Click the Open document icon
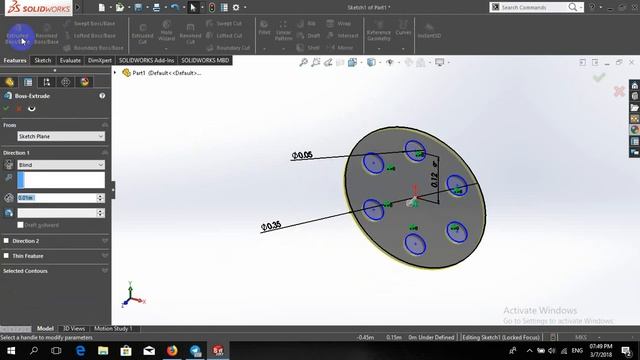The height and width of the screenshot is (360, 640). pyautogui.click(x=120, y=7)
